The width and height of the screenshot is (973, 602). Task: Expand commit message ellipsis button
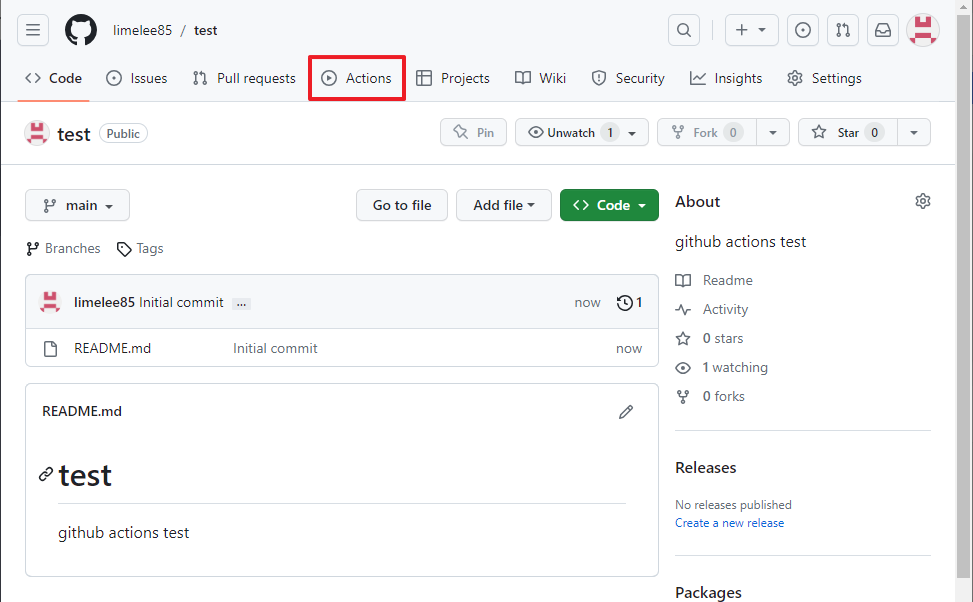point(241,303)
